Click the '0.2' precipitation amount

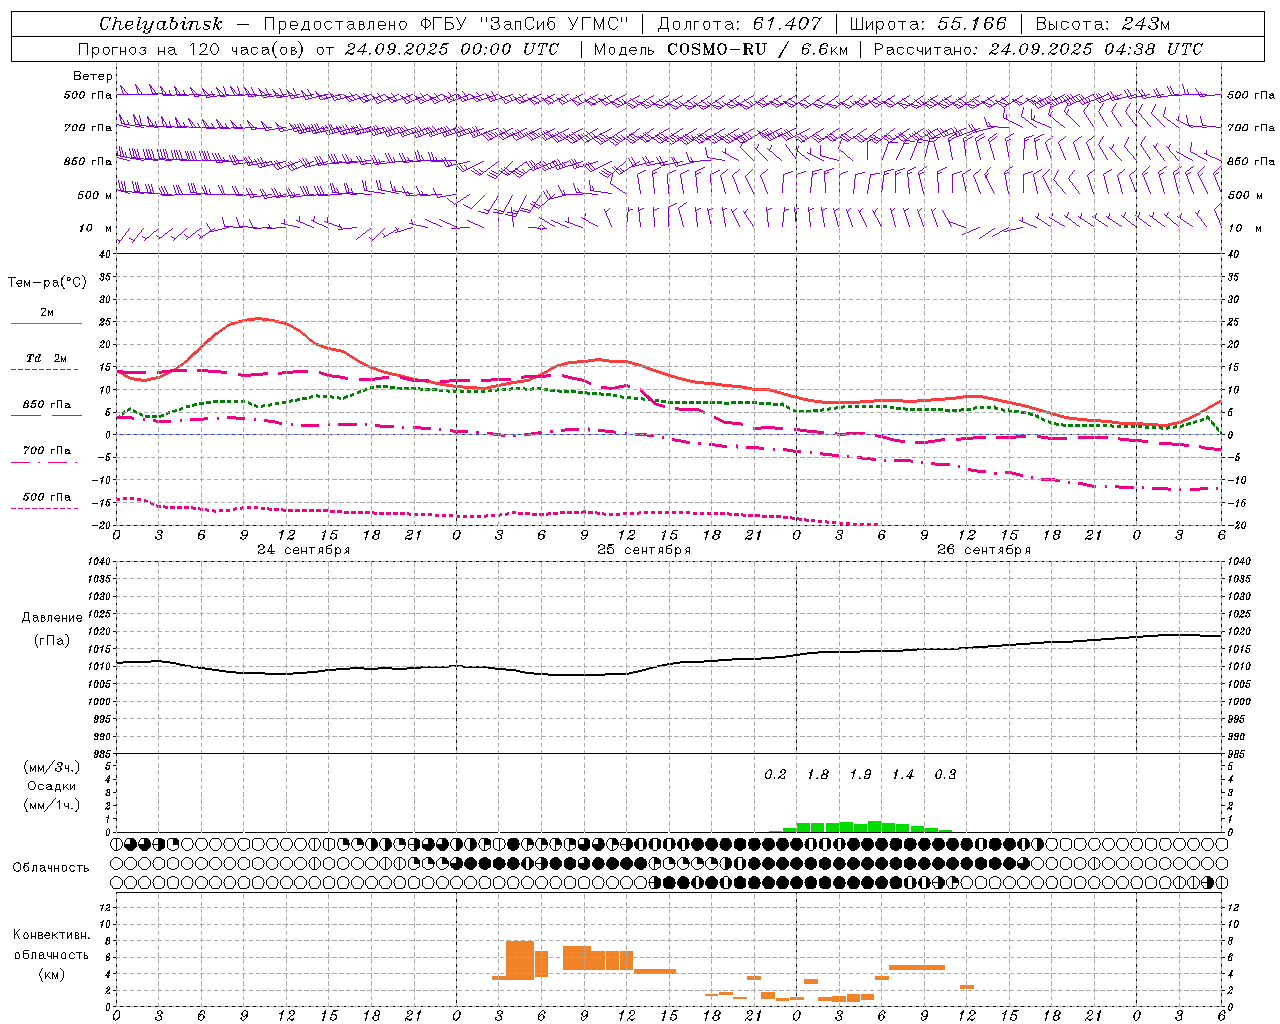[776, 775]
